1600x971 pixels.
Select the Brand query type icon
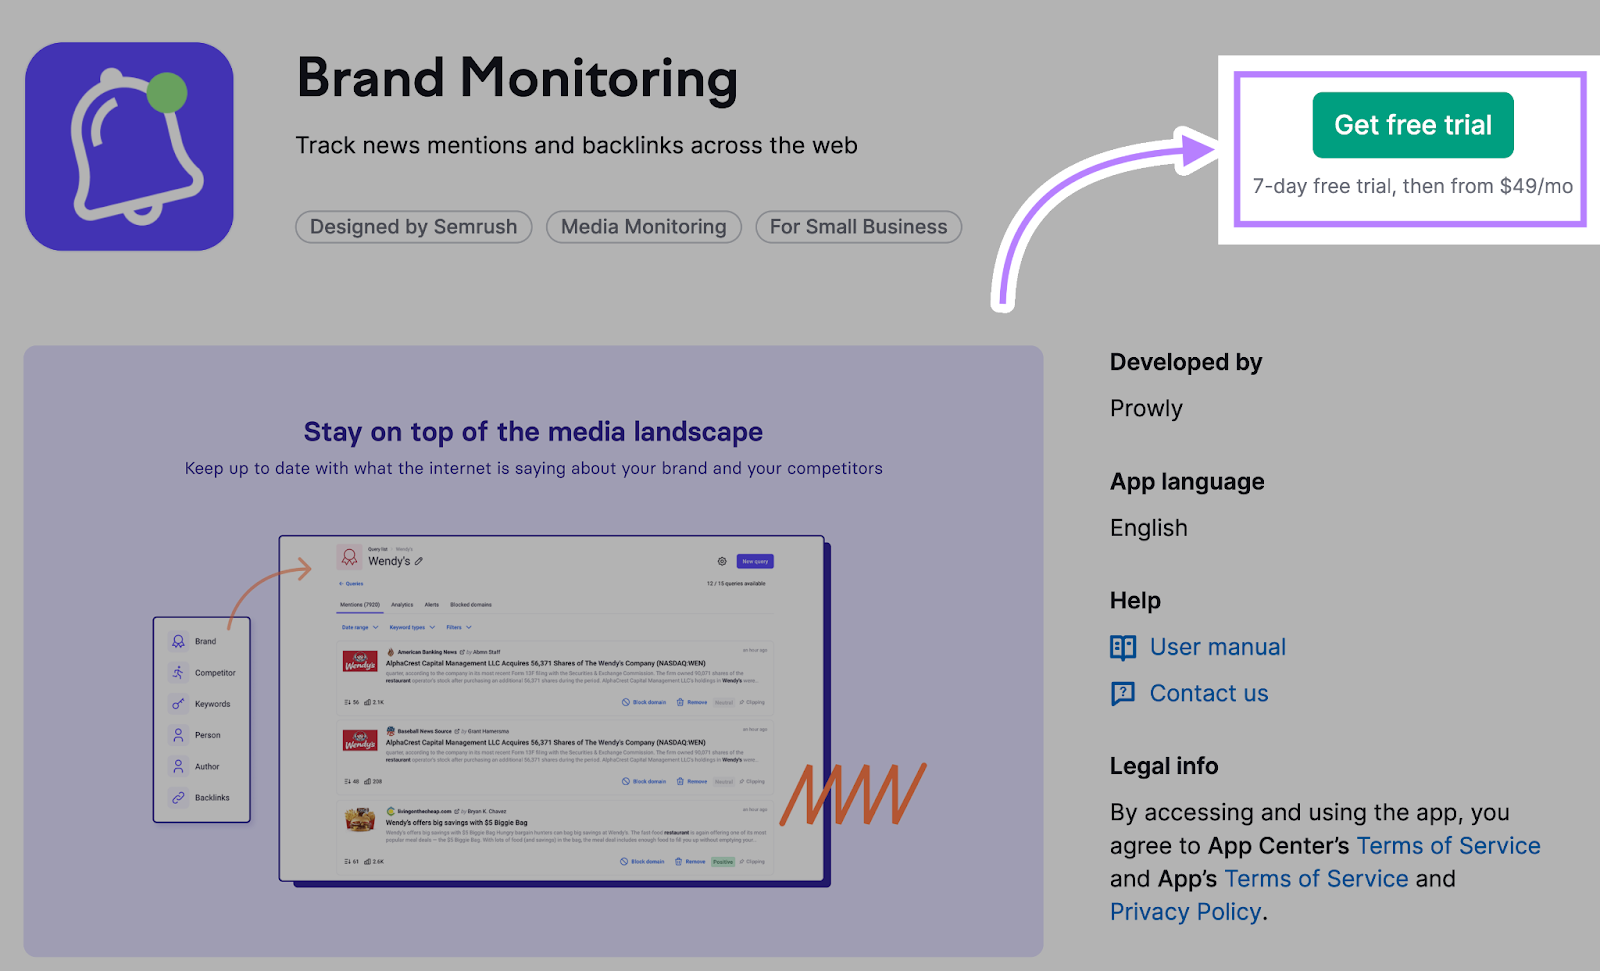[x=178, y=641]
